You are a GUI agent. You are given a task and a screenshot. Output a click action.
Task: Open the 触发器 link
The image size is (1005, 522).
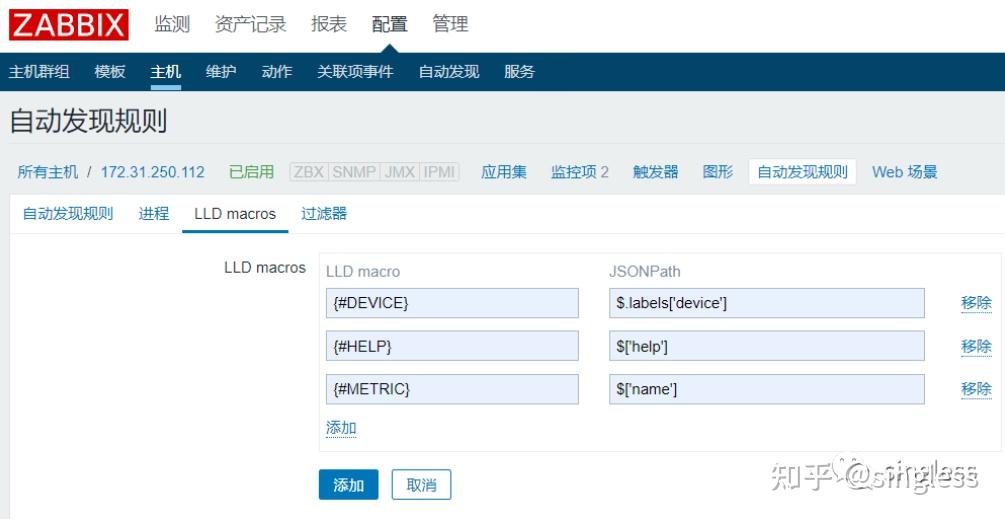pyautogui.click(x=655, y=172)
